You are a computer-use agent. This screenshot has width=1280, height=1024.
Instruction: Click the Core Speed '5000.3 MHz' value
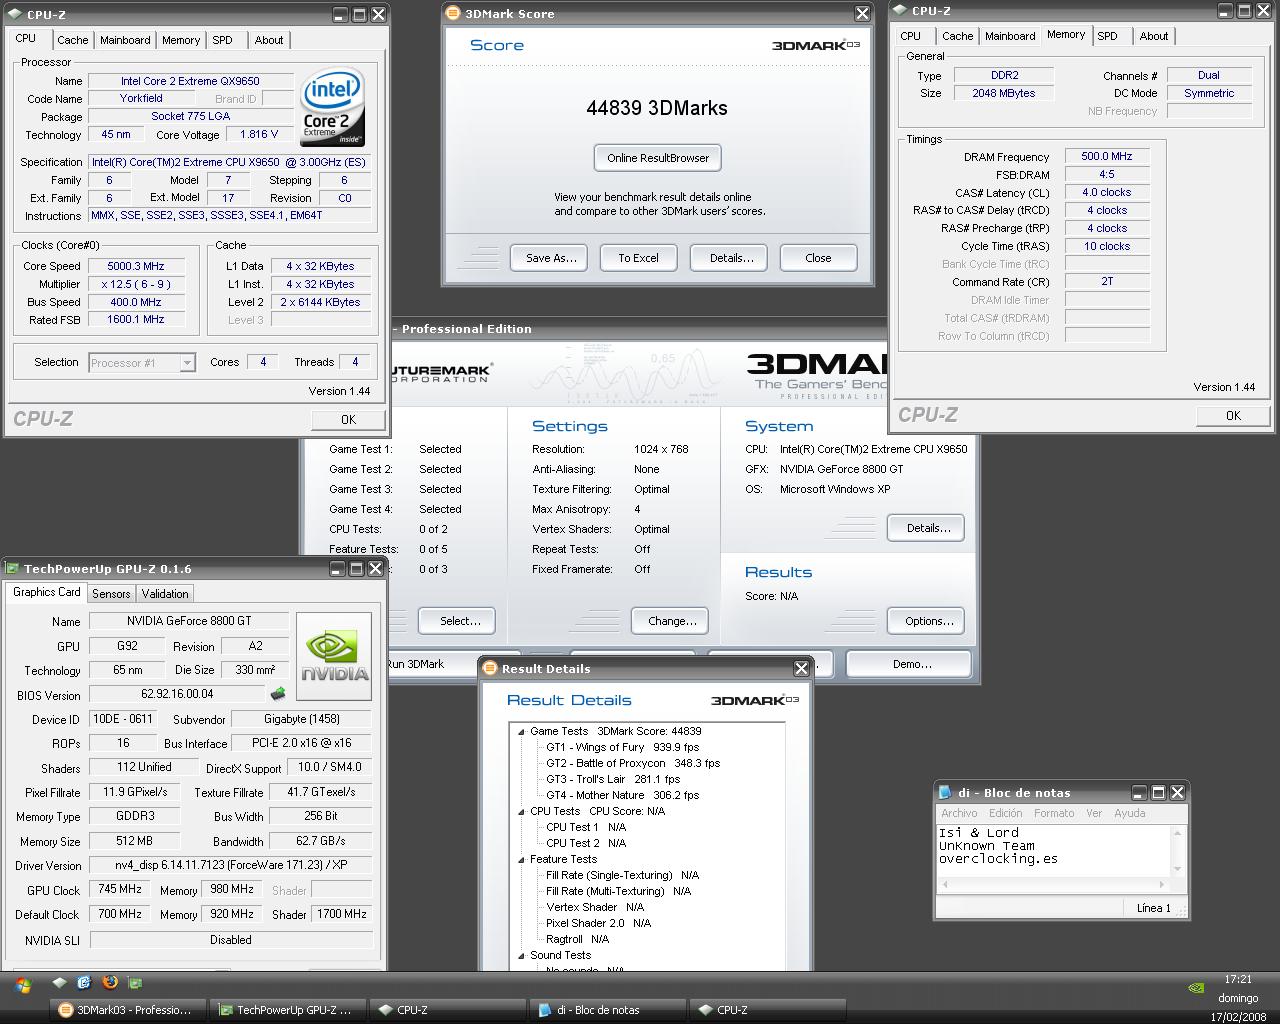(x=136, y=266)
